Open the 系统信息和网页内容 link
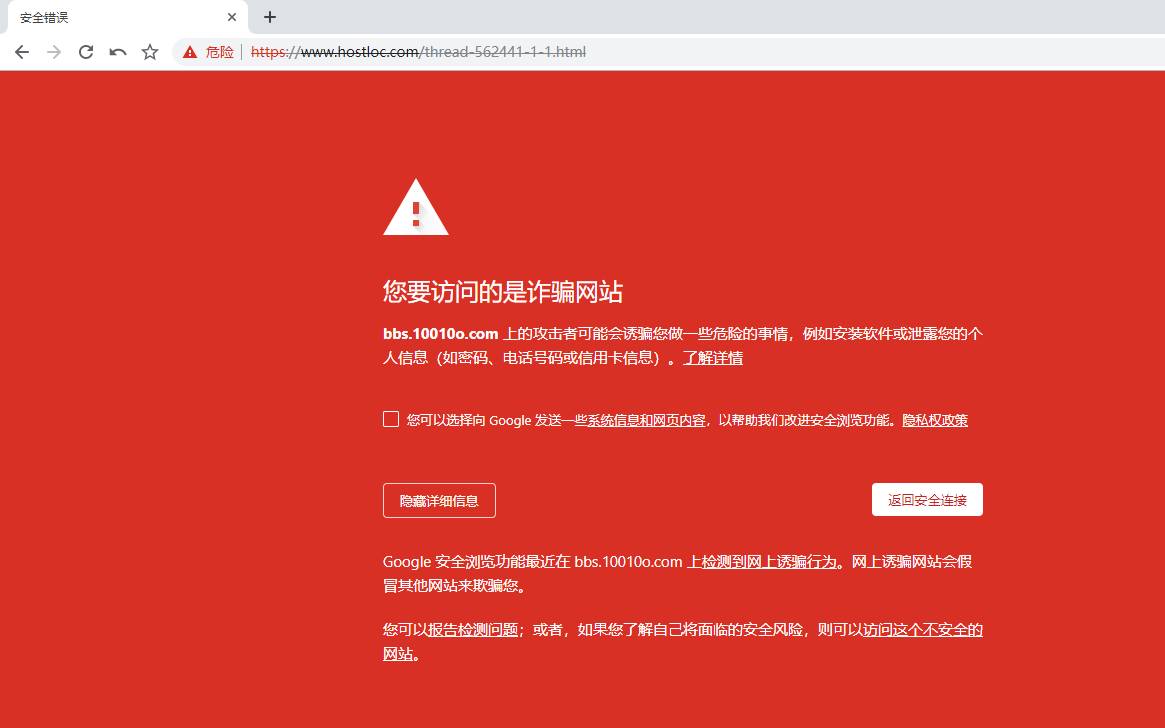This screenshot has width=1165, height=728. [x=646, y=420]
